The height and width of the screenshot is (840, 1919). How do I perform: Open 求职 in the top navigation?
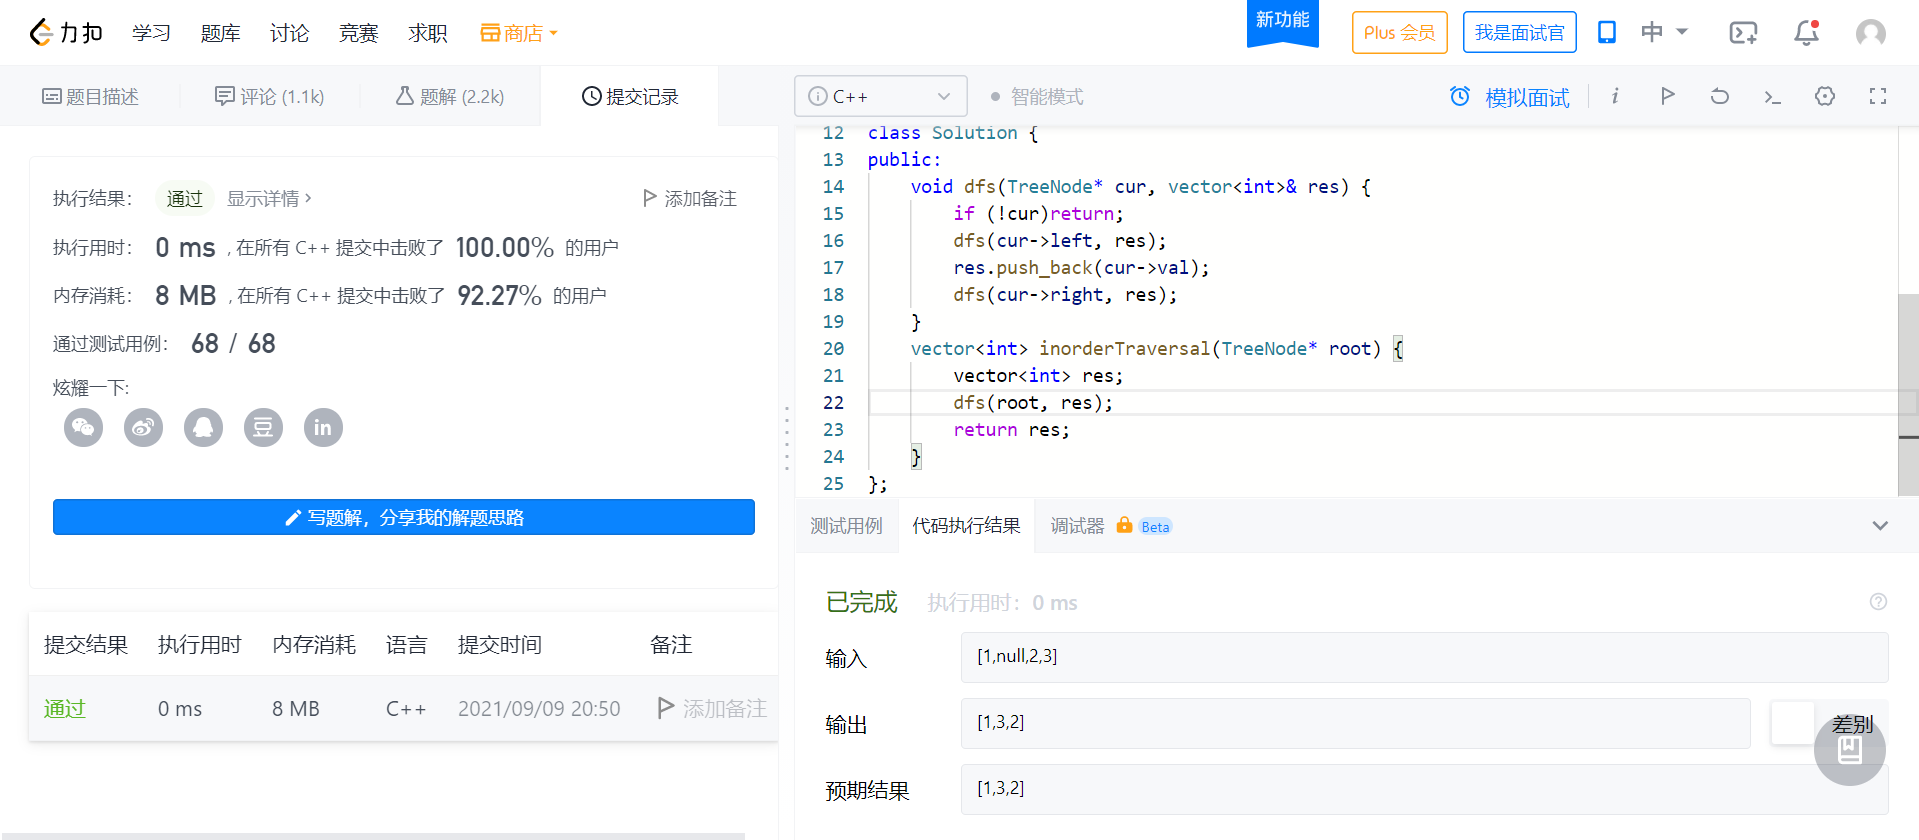pos(427,33)
